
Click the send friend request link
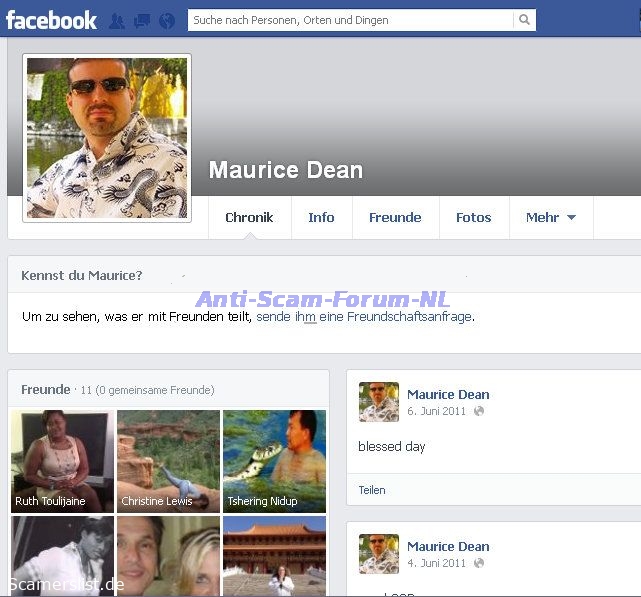364,317
